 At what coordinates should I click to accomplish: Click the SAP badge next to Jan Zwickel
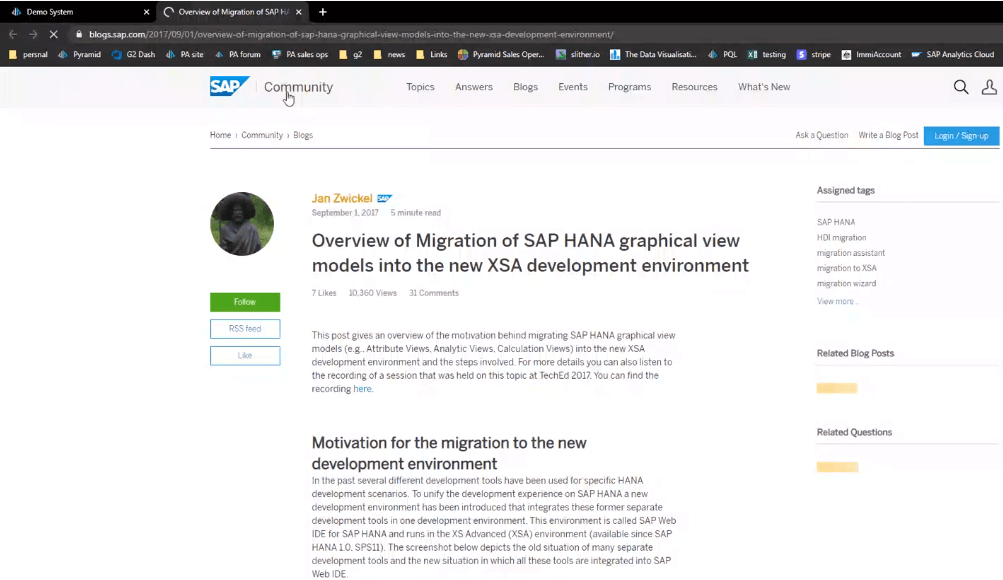[x=384, y=198]
